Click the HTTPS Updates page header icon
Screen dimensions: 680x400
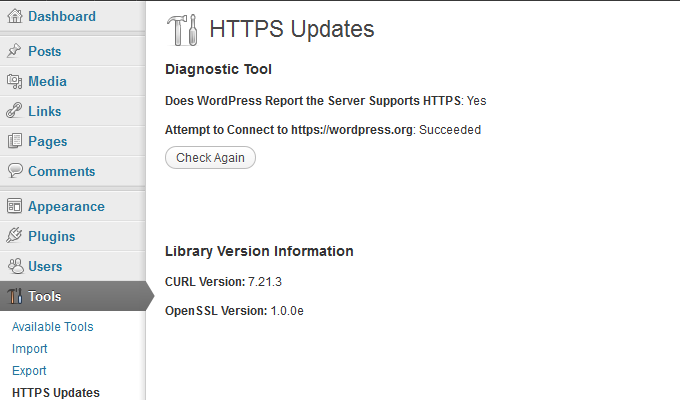pos(183,30)
